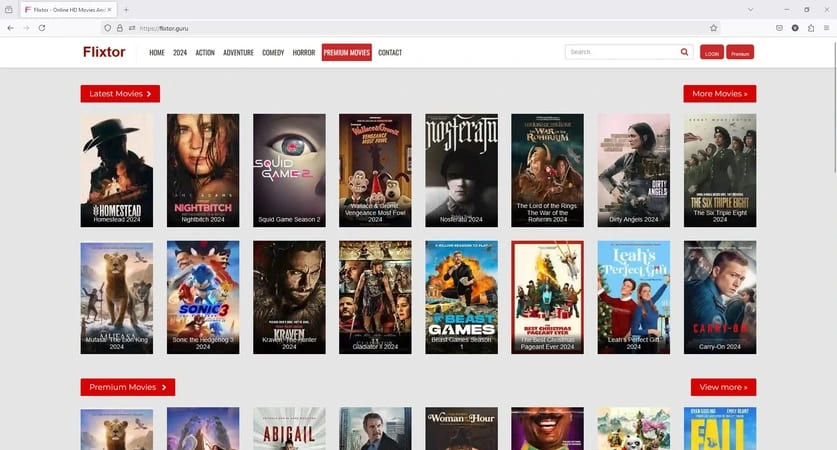Viewport: 837px width, 450px height.
Task: Go back using the browser back arrow
Action: tap(10, 28)
